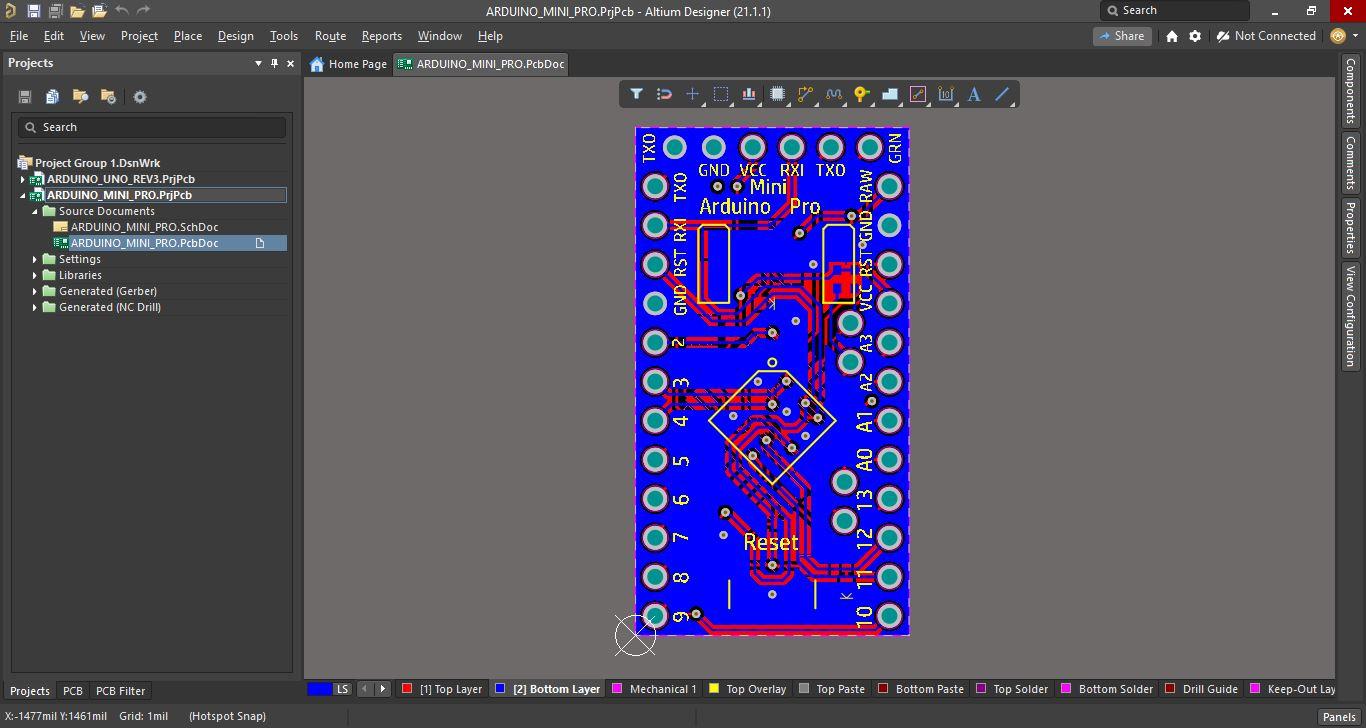Open the File menu
Screen dimensions: 1366x728
coord(19,36)
